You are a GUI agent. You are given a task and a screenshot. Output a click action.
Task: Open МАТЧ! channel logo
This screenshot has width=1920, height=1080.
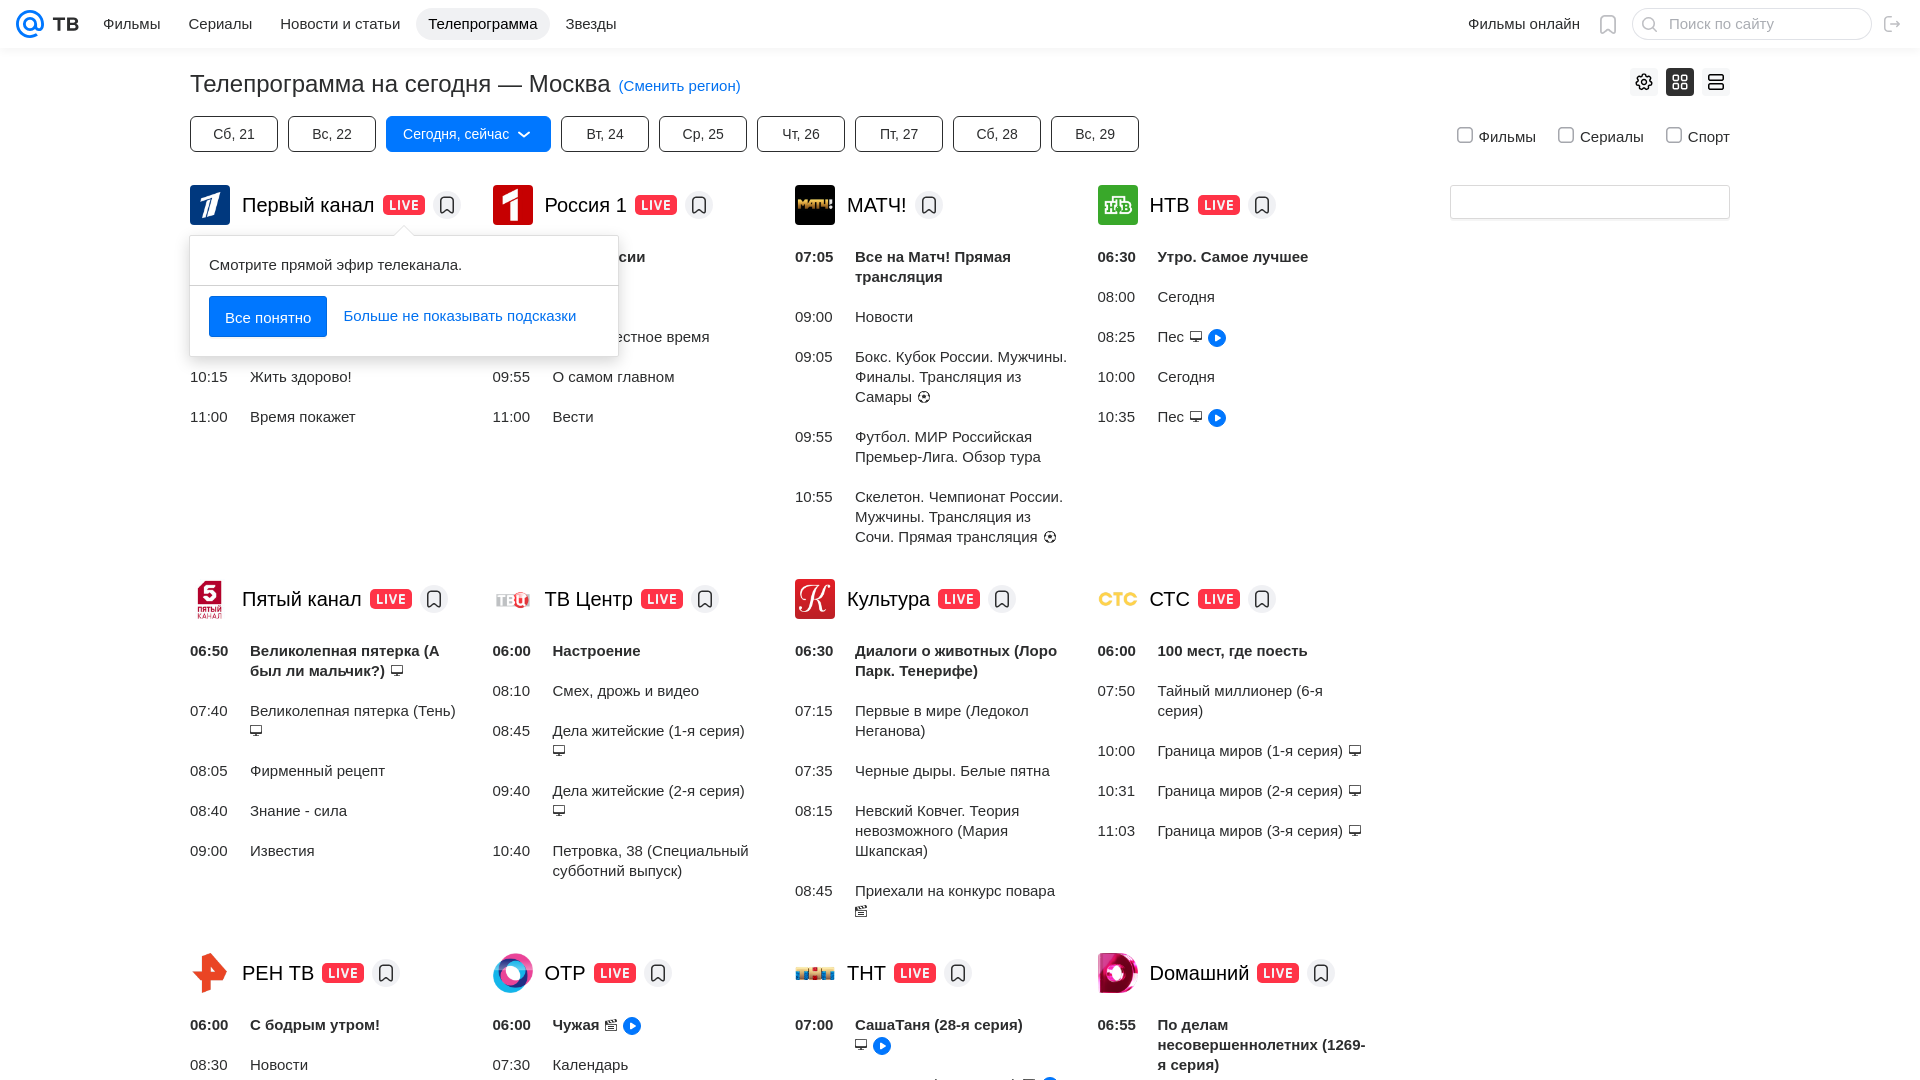[815, 205]
